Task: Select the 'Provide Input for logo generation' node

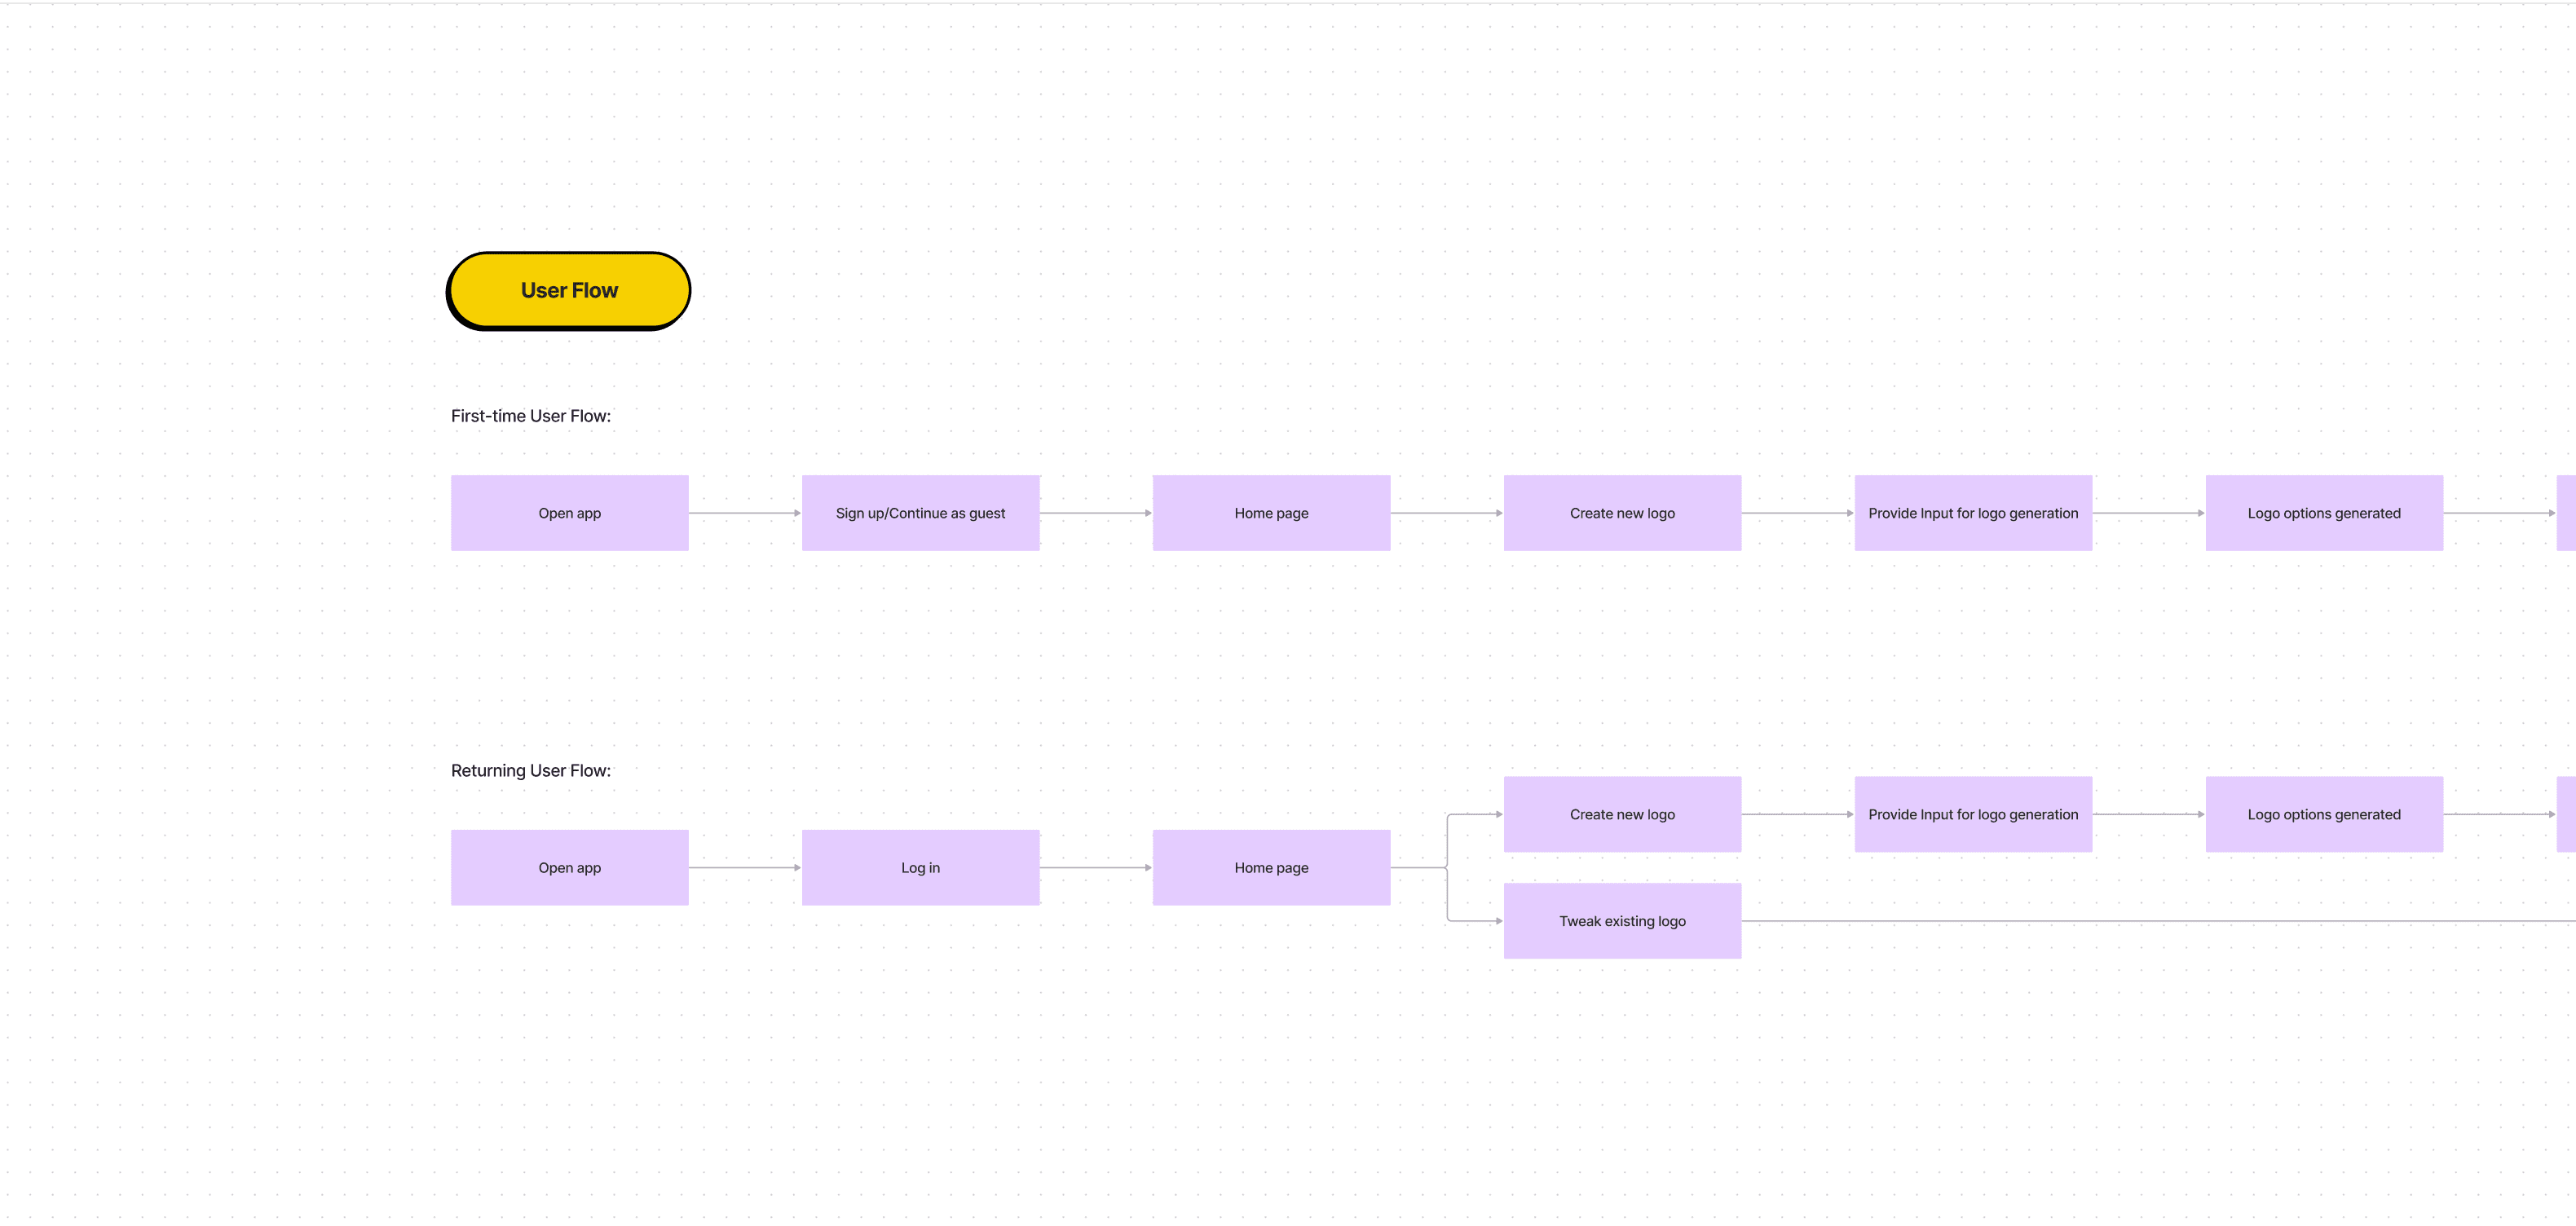Action: click(x=1973, y=511)
